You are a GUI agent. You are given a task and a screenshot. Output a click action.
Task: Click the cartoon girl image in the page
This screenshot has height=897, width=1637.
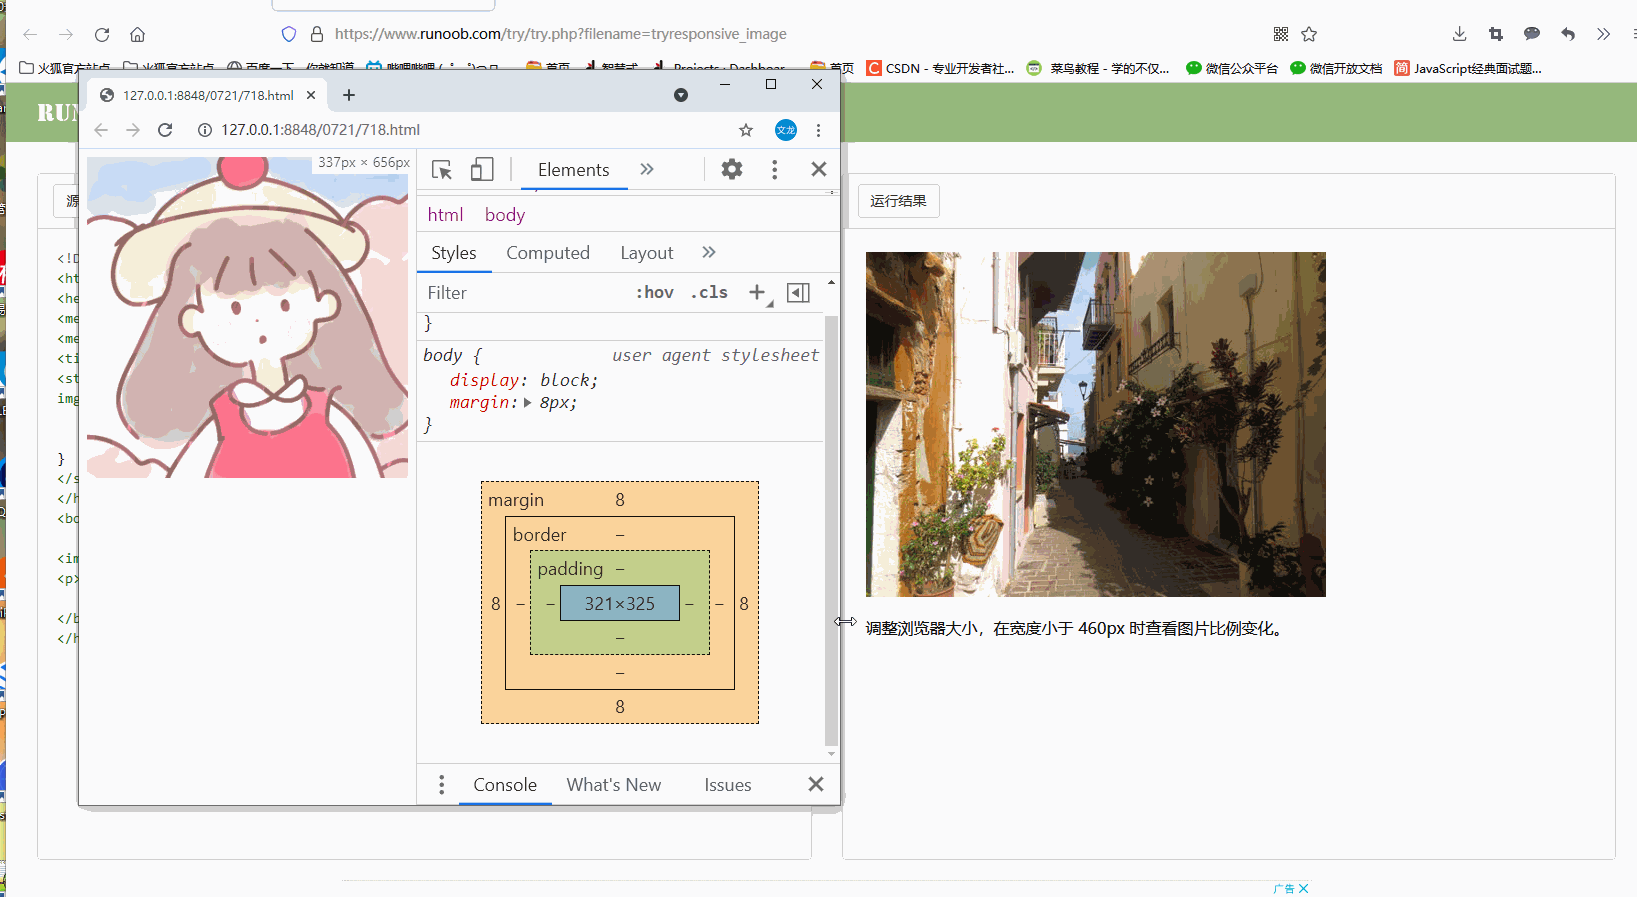(247, 317)
